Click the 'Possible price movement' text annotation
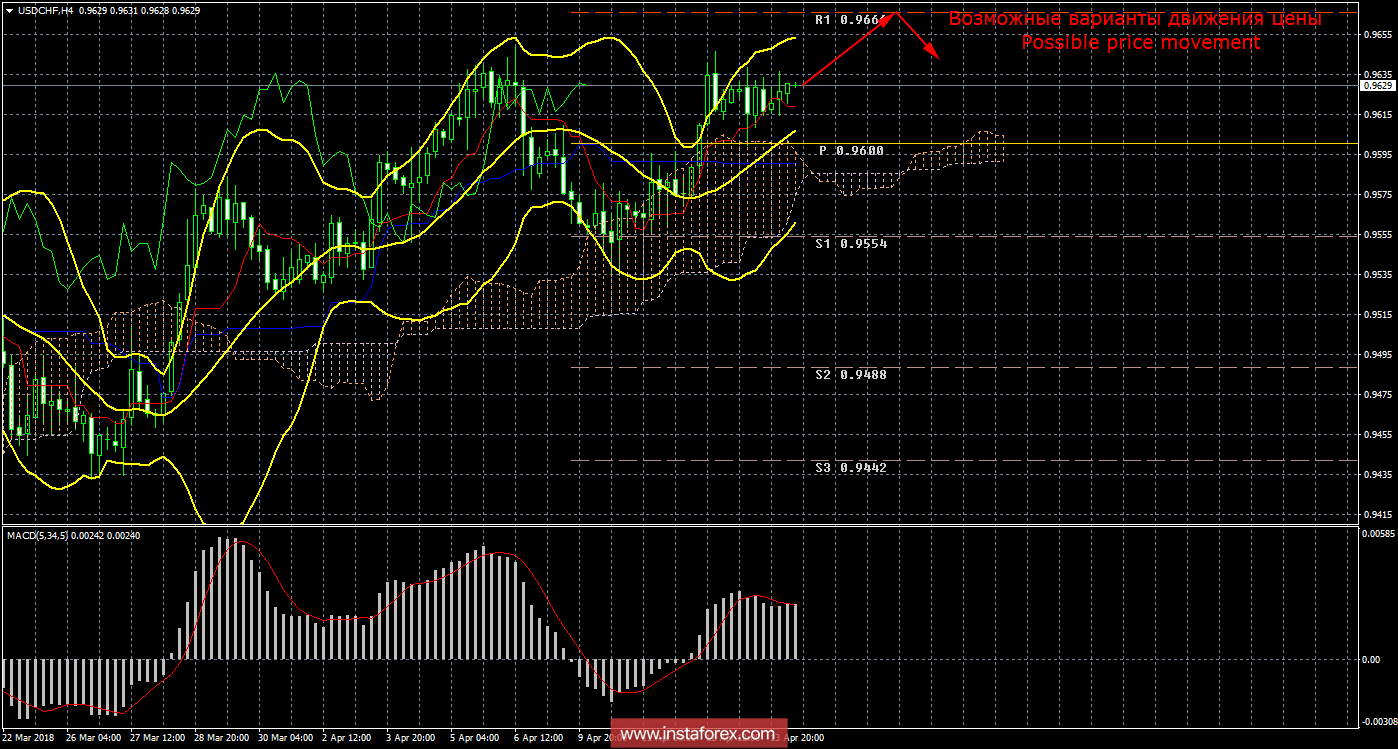The height and width of the screenshot is (749, 1398). pos(1140,43)
